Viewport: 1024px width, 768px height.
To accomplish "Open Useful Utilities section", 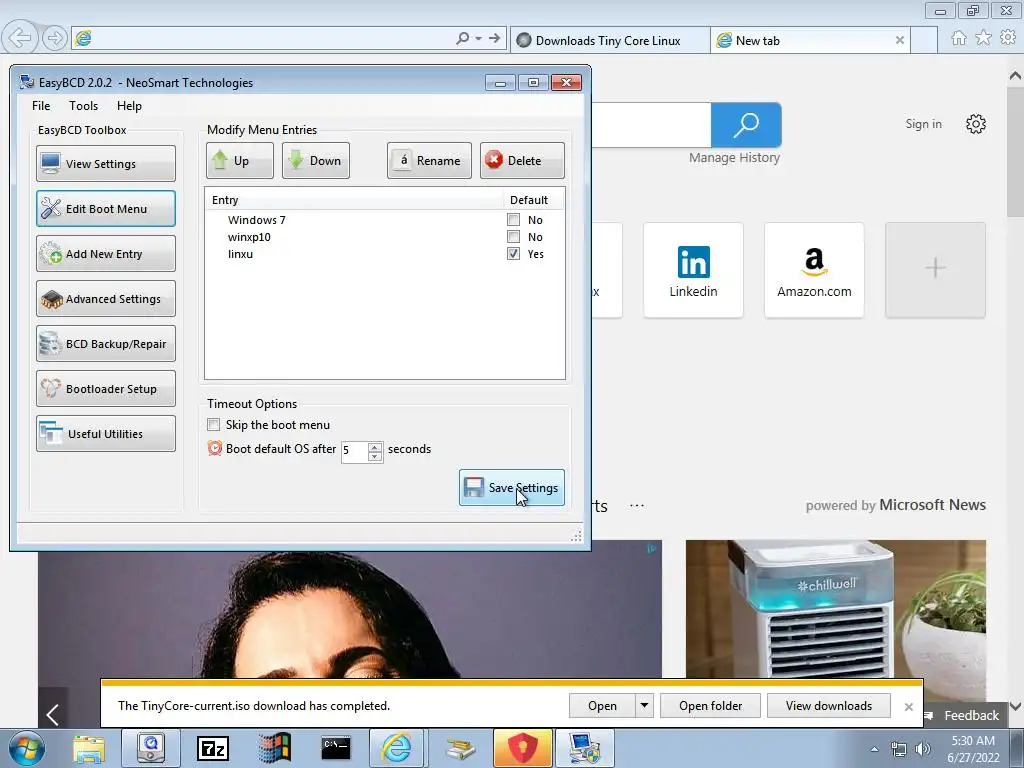I will pos(106,434).
